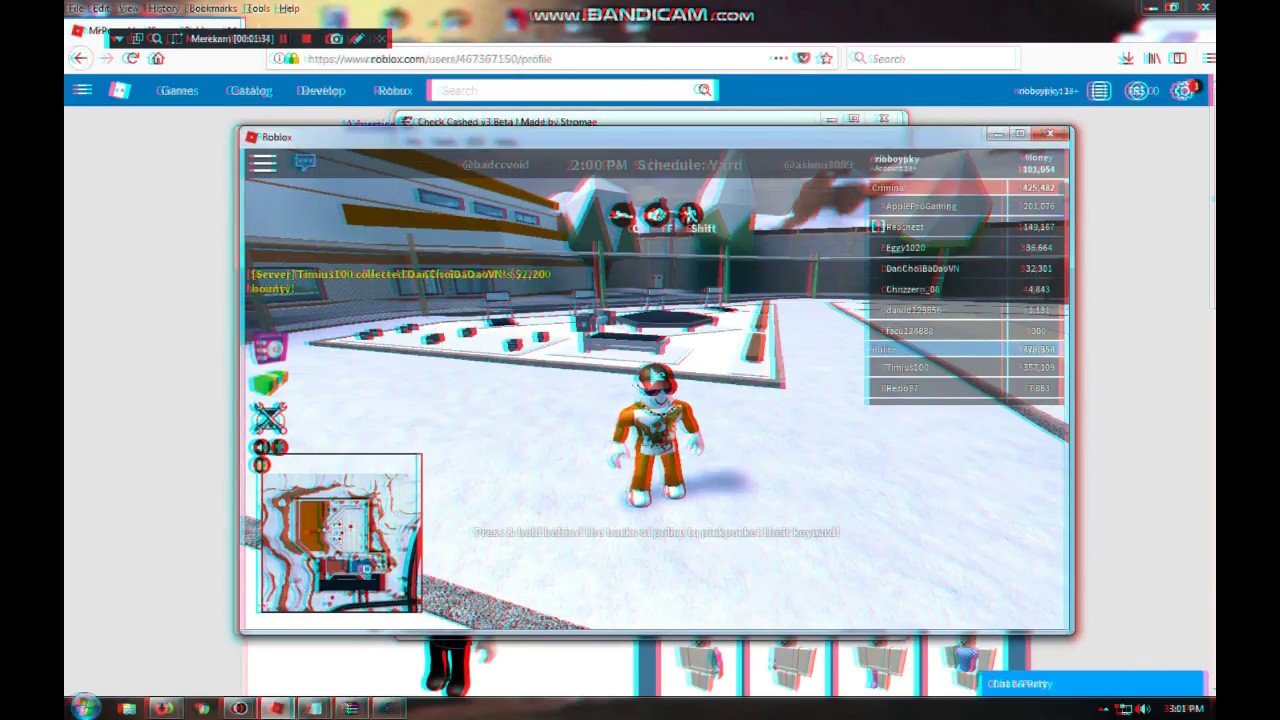Open the Robux balance icon
The height and width of the screenshot is (720, 1280).
point(1139,91)
